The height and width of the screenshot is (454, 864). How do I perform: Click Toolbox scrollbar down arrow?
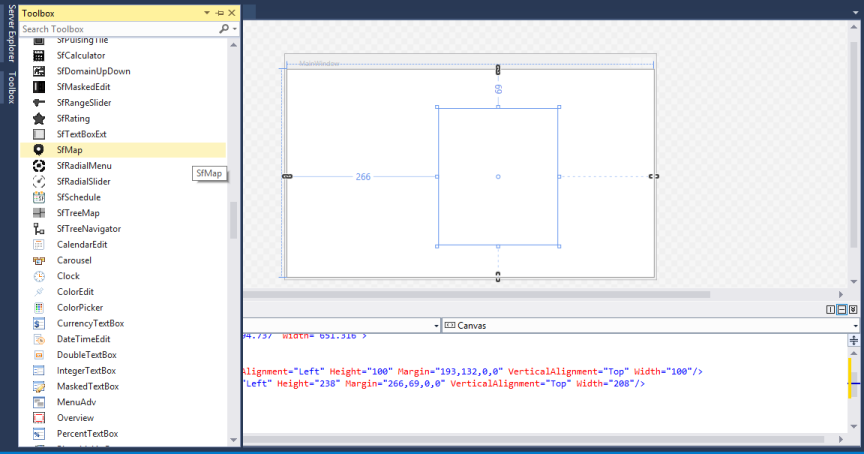(234, 440)
